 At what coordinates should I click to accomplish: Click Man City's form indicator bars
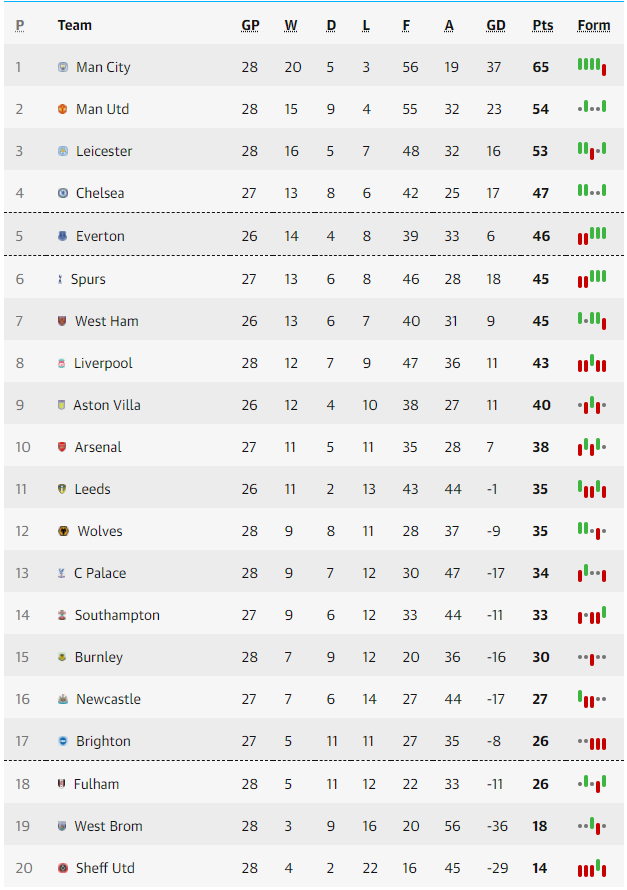click(x=592, y=66)
